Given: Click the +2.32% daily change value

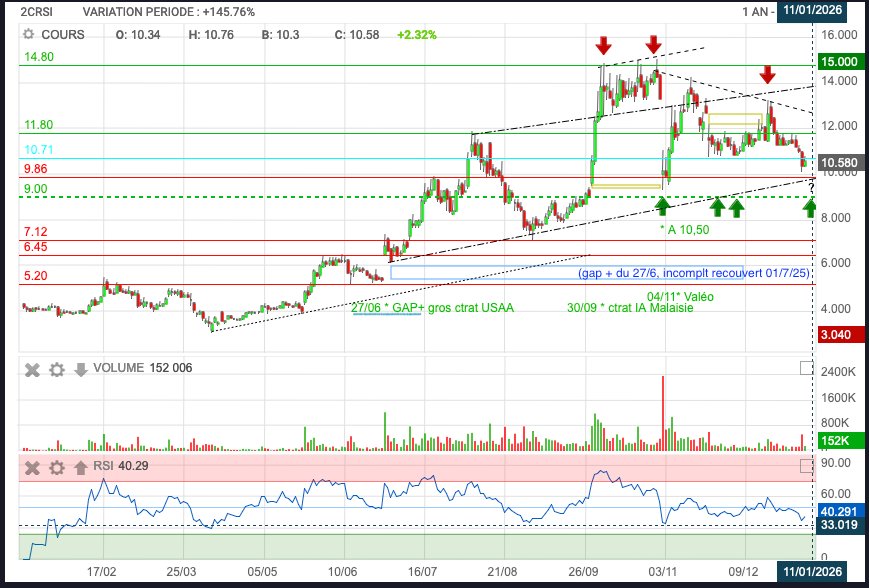Looking at the screenshot, I should pyautogui.click(x=417, y=35).
